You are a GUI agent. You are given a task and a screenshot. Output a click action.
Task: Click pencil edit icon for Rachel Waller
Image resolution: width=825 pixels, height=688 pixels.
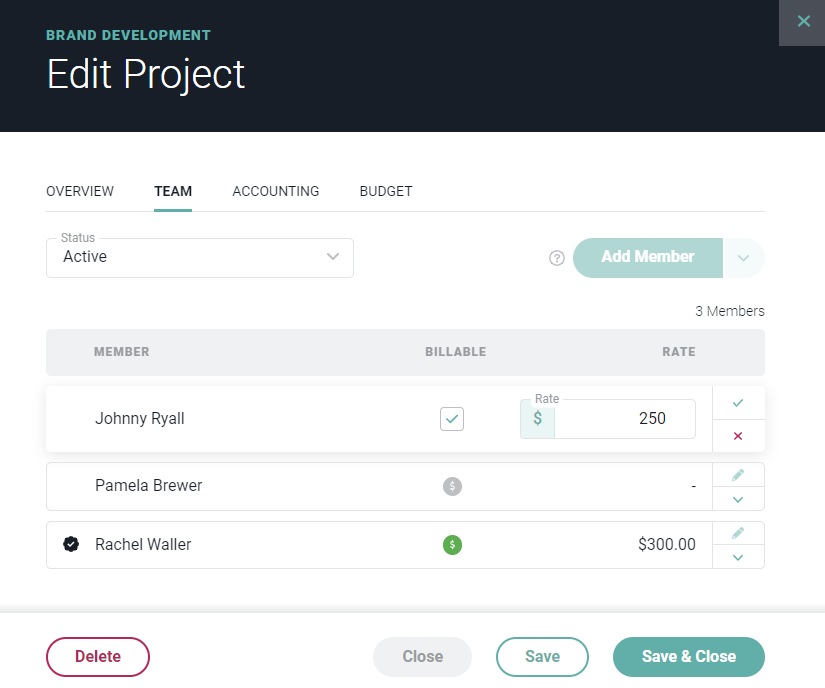pyautogui.click(x=738, y=533)
